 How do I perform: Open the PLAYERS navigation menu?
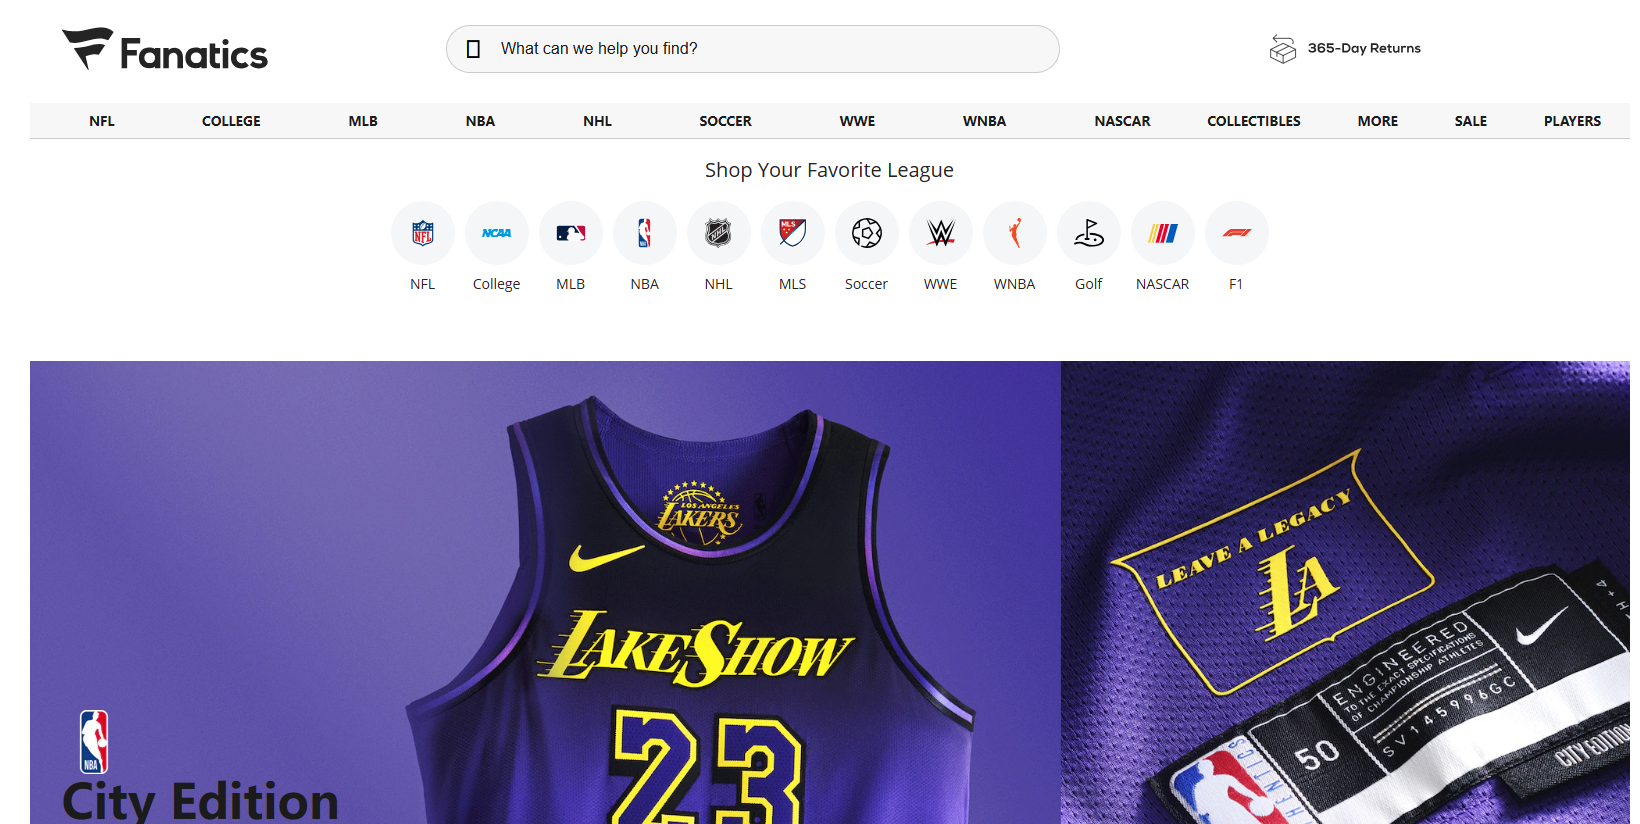pos(1572,121)
